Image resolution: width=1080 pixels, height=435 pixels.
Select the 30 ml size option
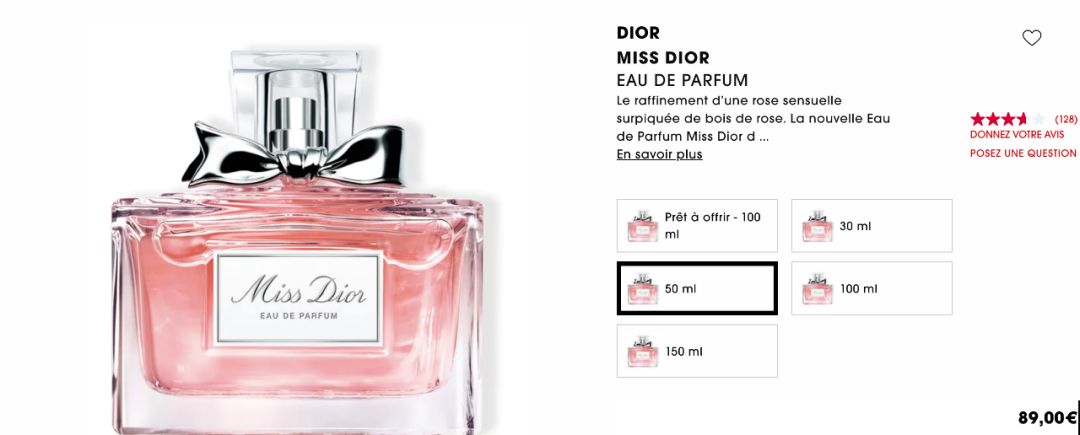click(871, 226)
